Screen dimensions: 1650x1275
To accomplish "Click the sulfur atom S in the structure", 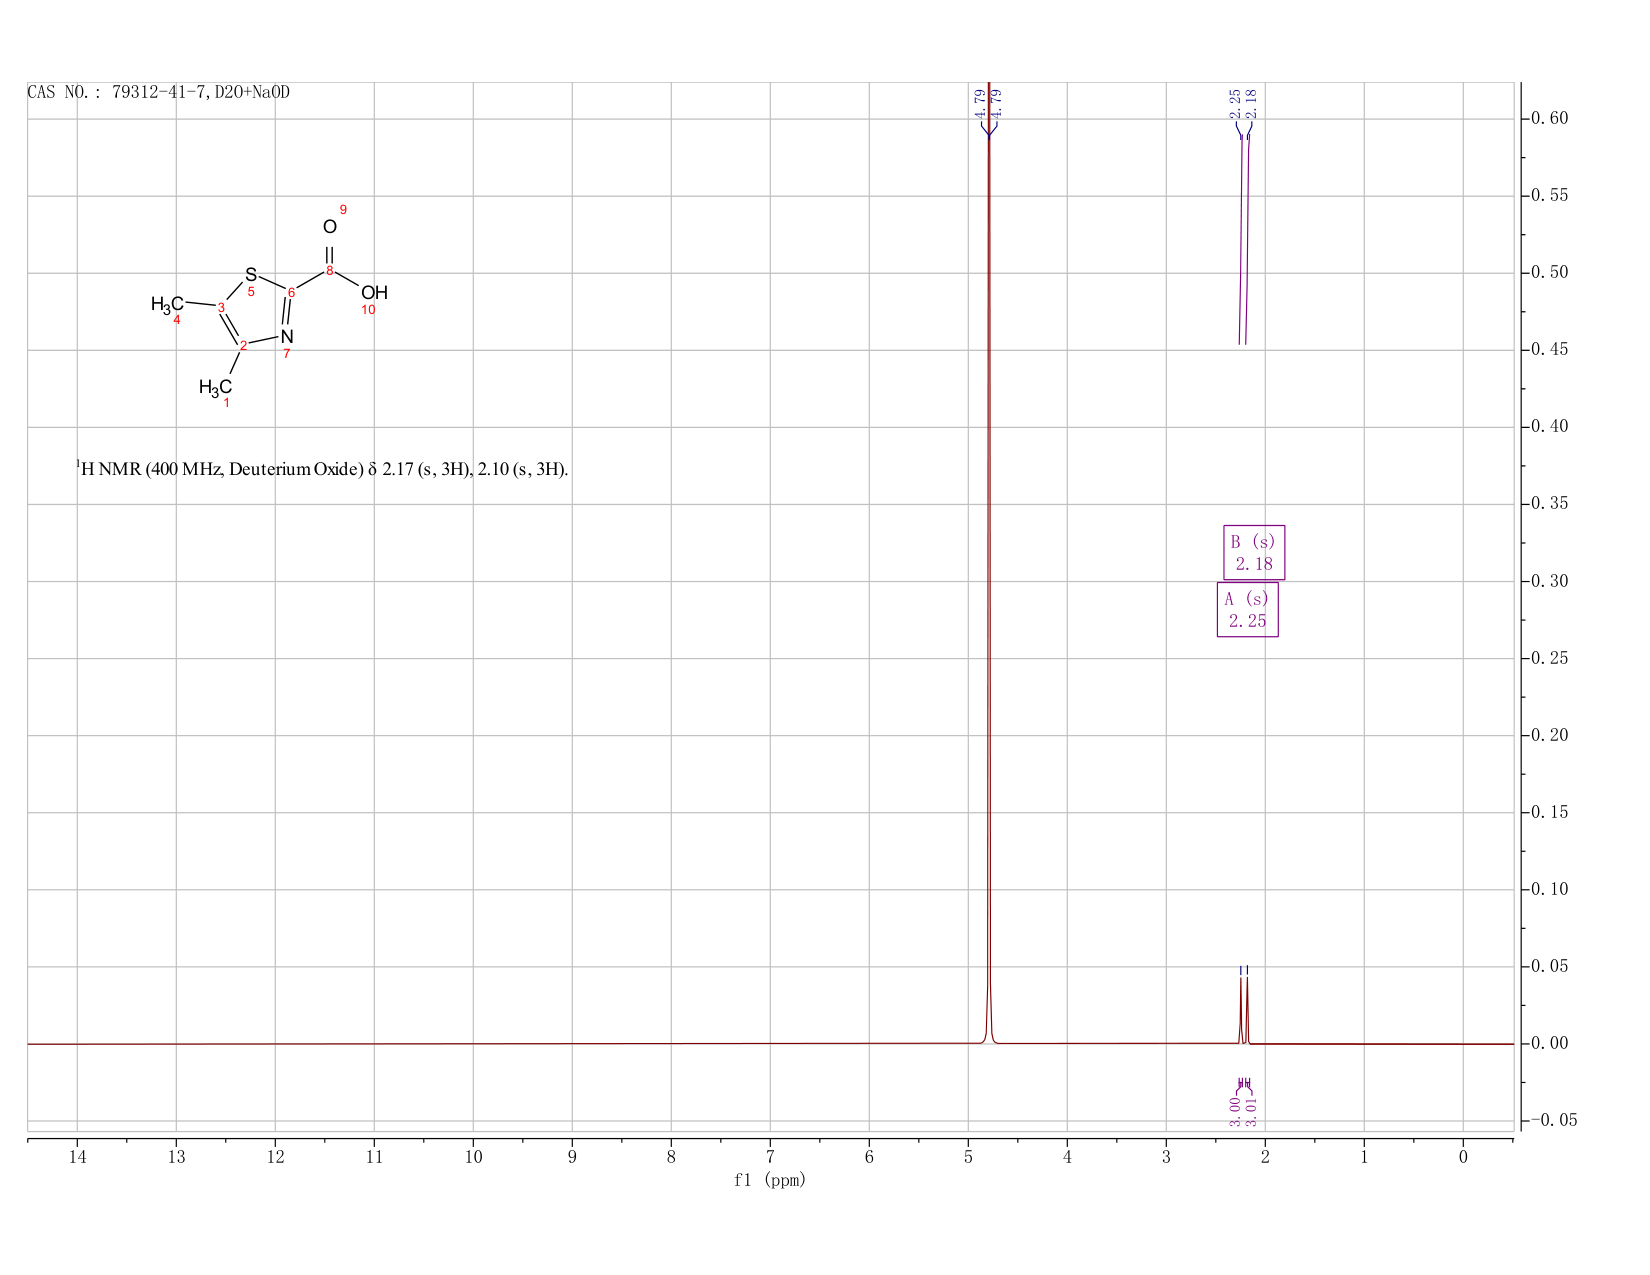I will point(251,274).
